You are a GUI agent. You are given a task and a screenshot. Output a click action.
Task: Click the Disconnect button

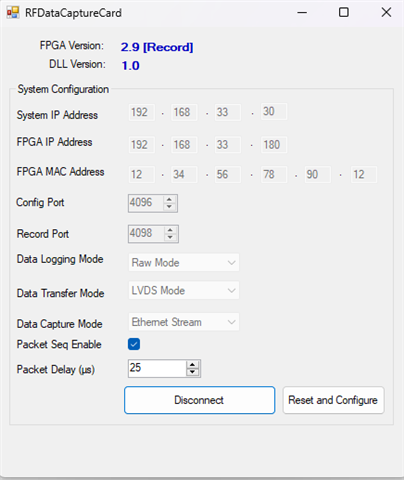pos(200,400)
